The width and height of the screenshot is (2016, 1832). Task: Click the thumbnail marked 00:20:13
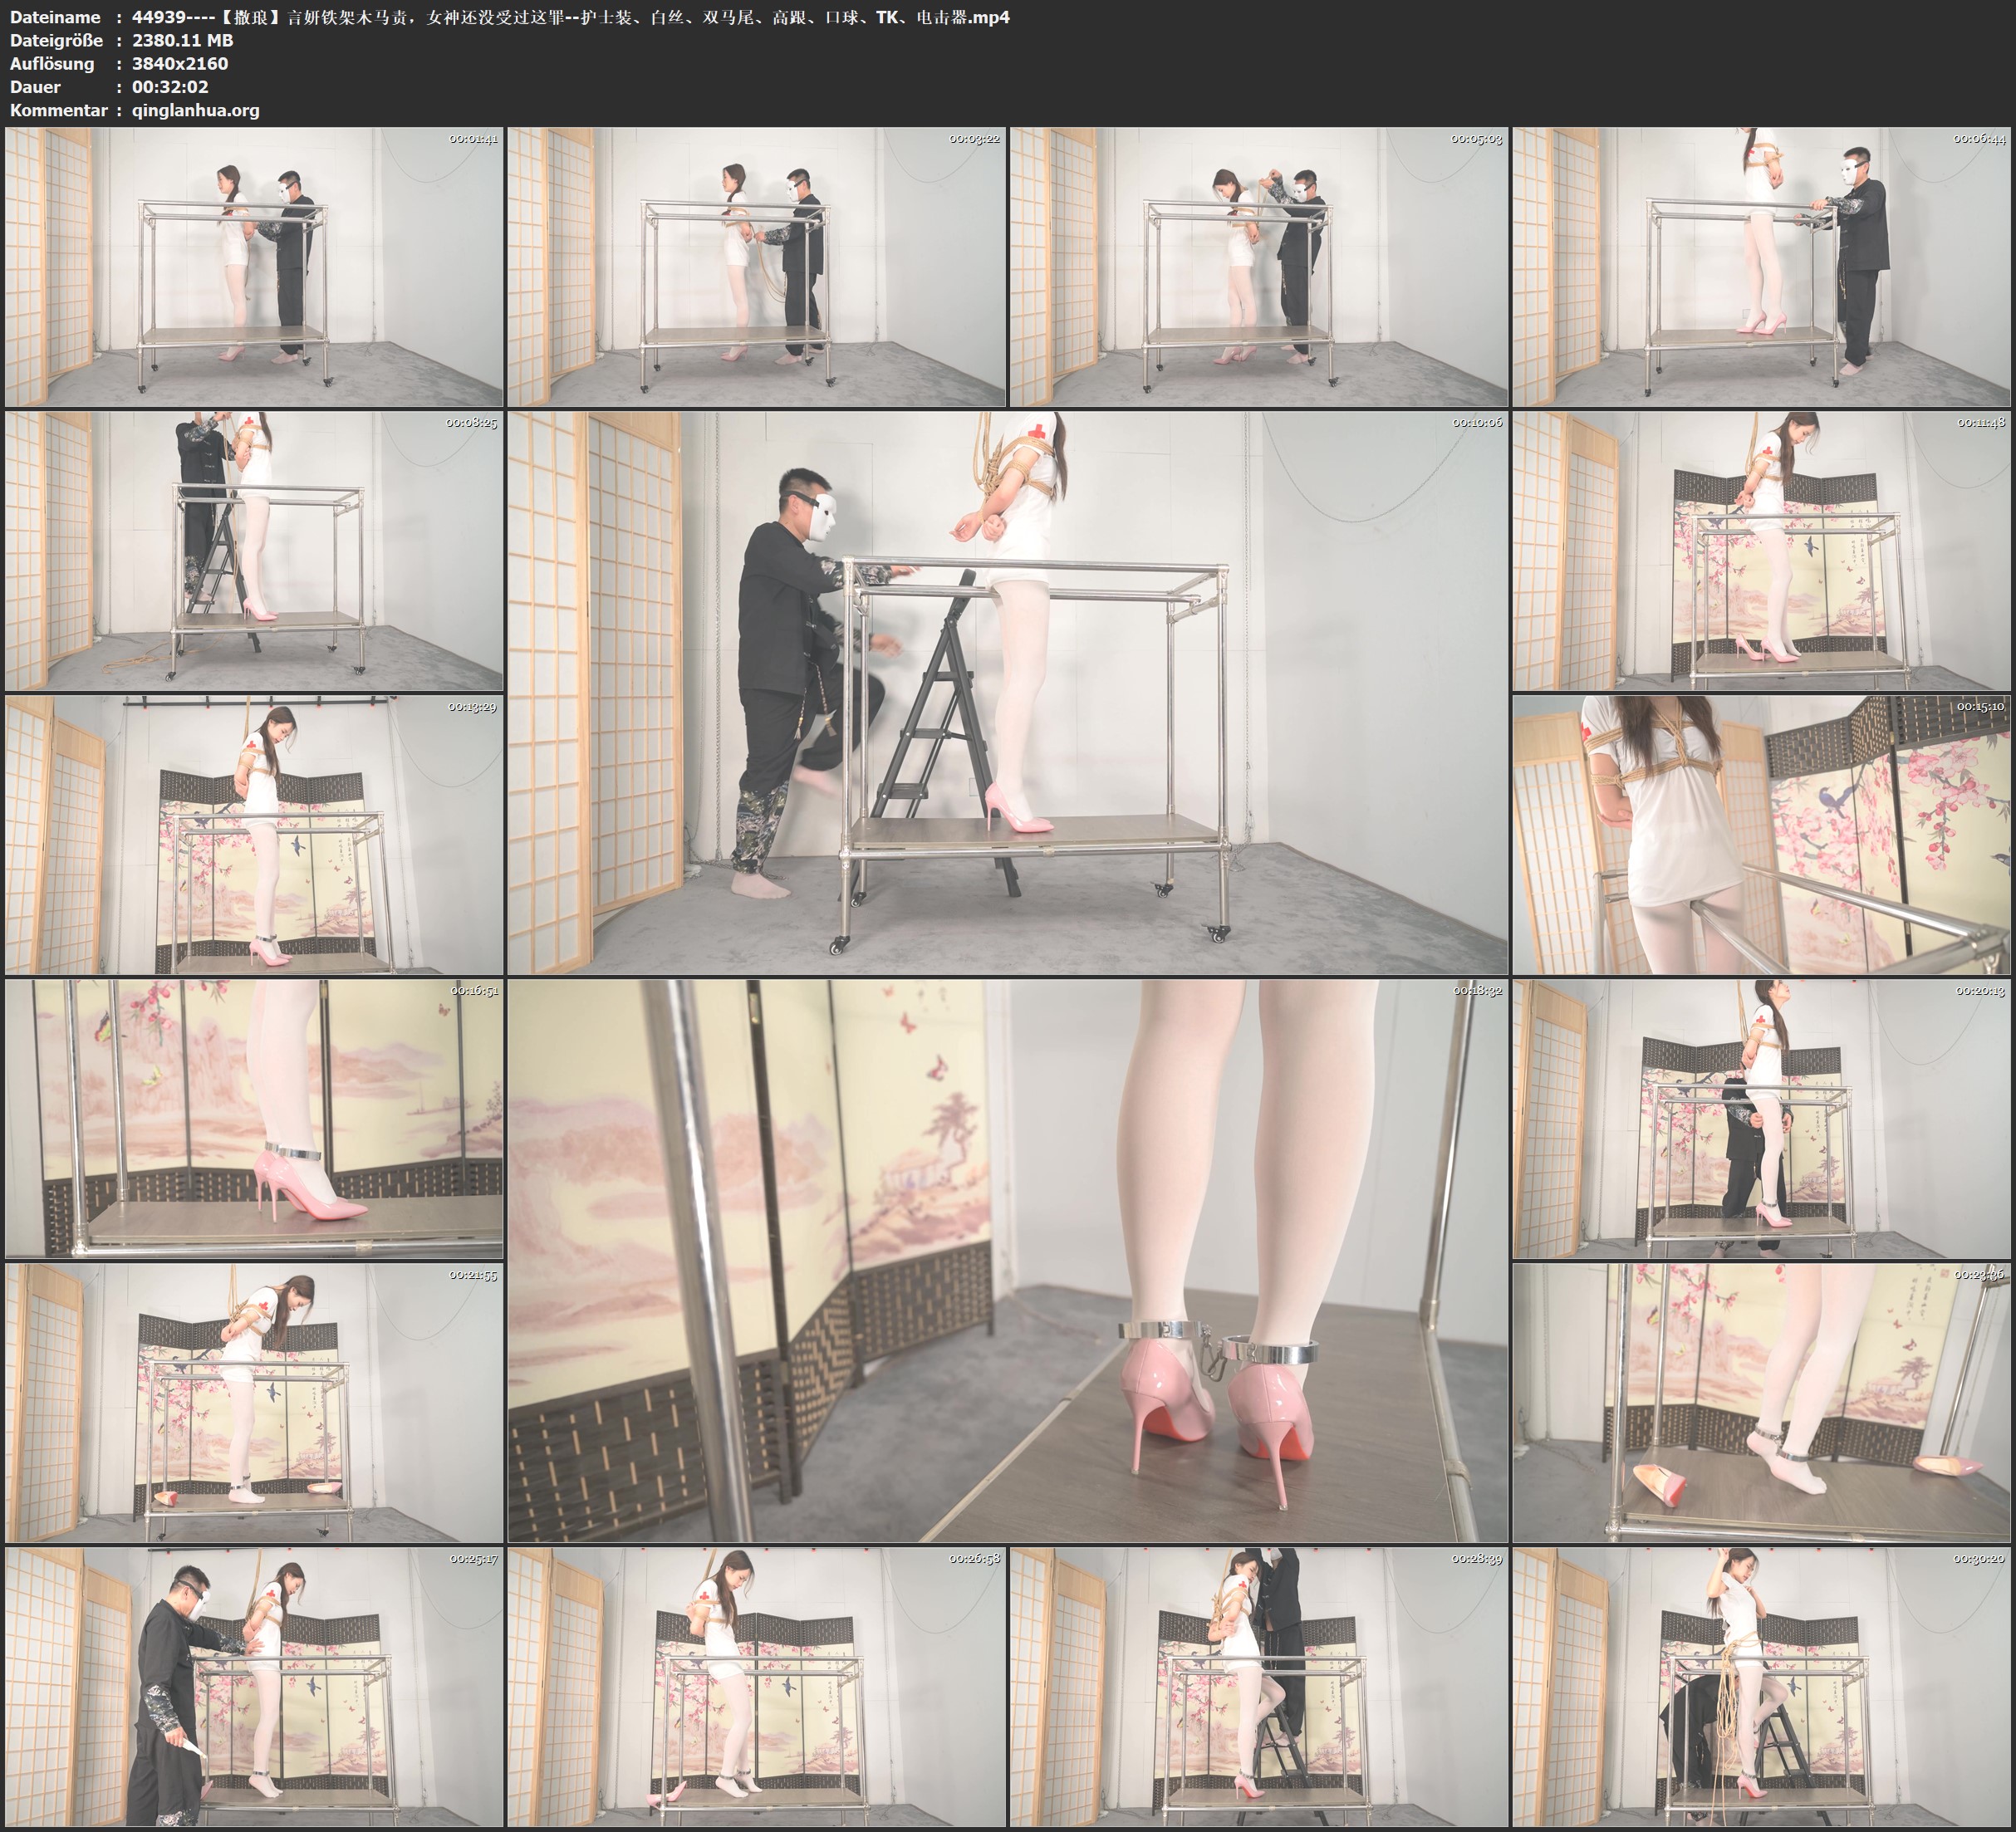click(1762, 1119)
